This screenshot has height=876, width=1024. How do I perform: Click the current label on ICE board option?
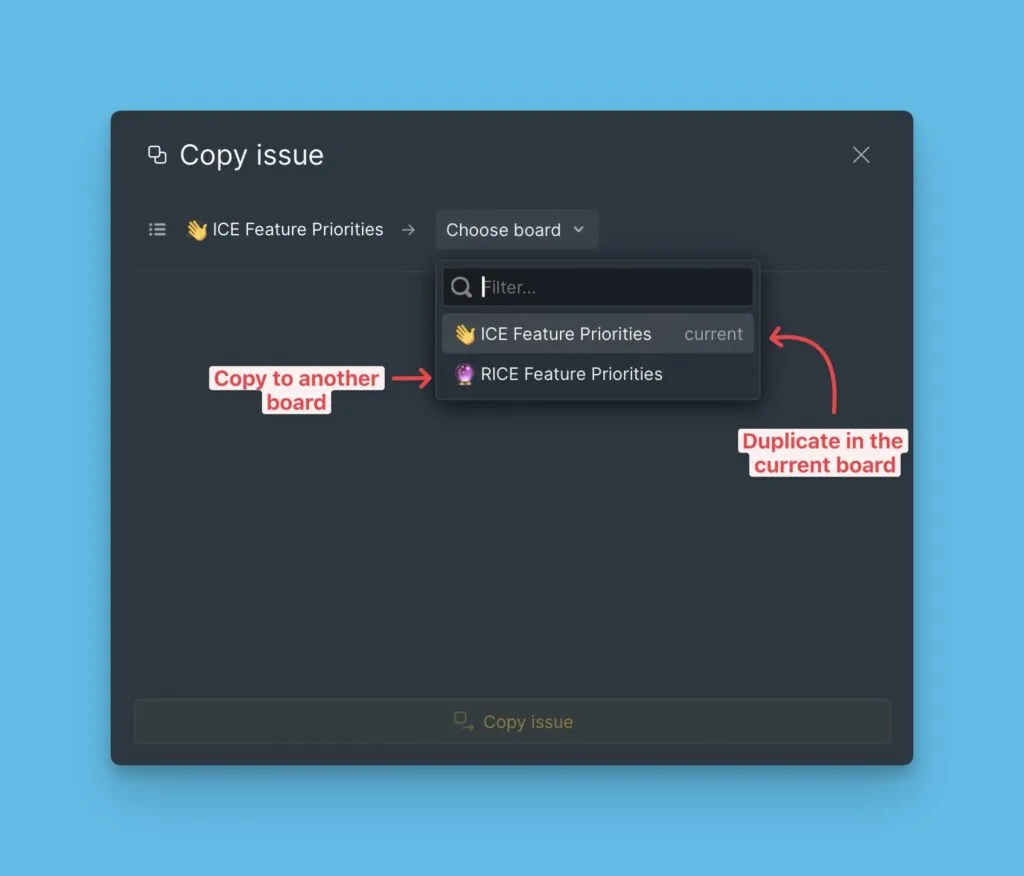point(713,334)
